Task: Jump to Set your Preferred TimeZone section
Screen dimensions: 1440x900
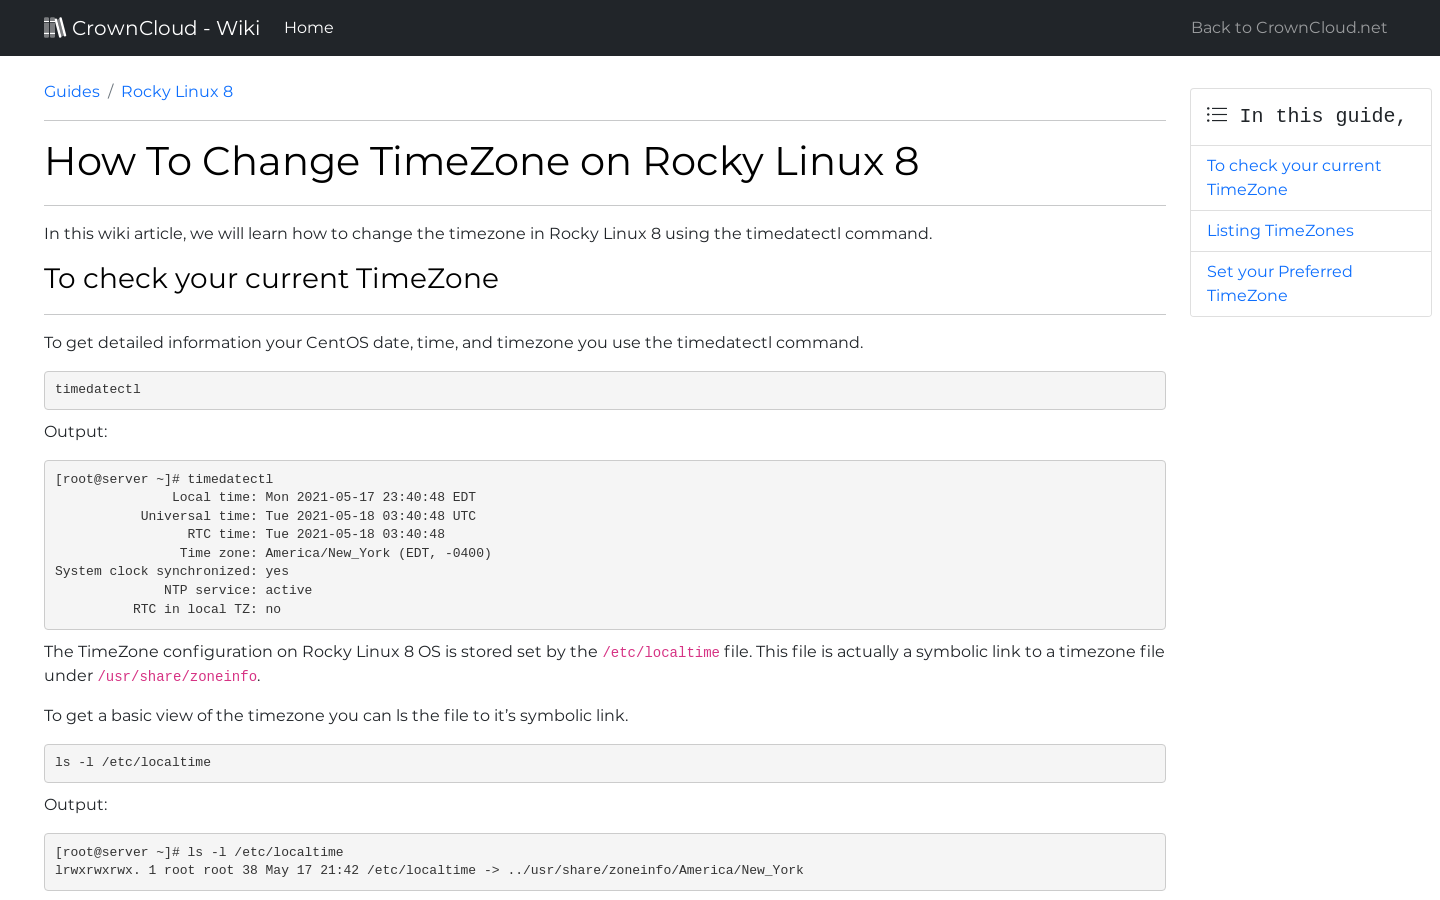Action: click(1279, 284)
